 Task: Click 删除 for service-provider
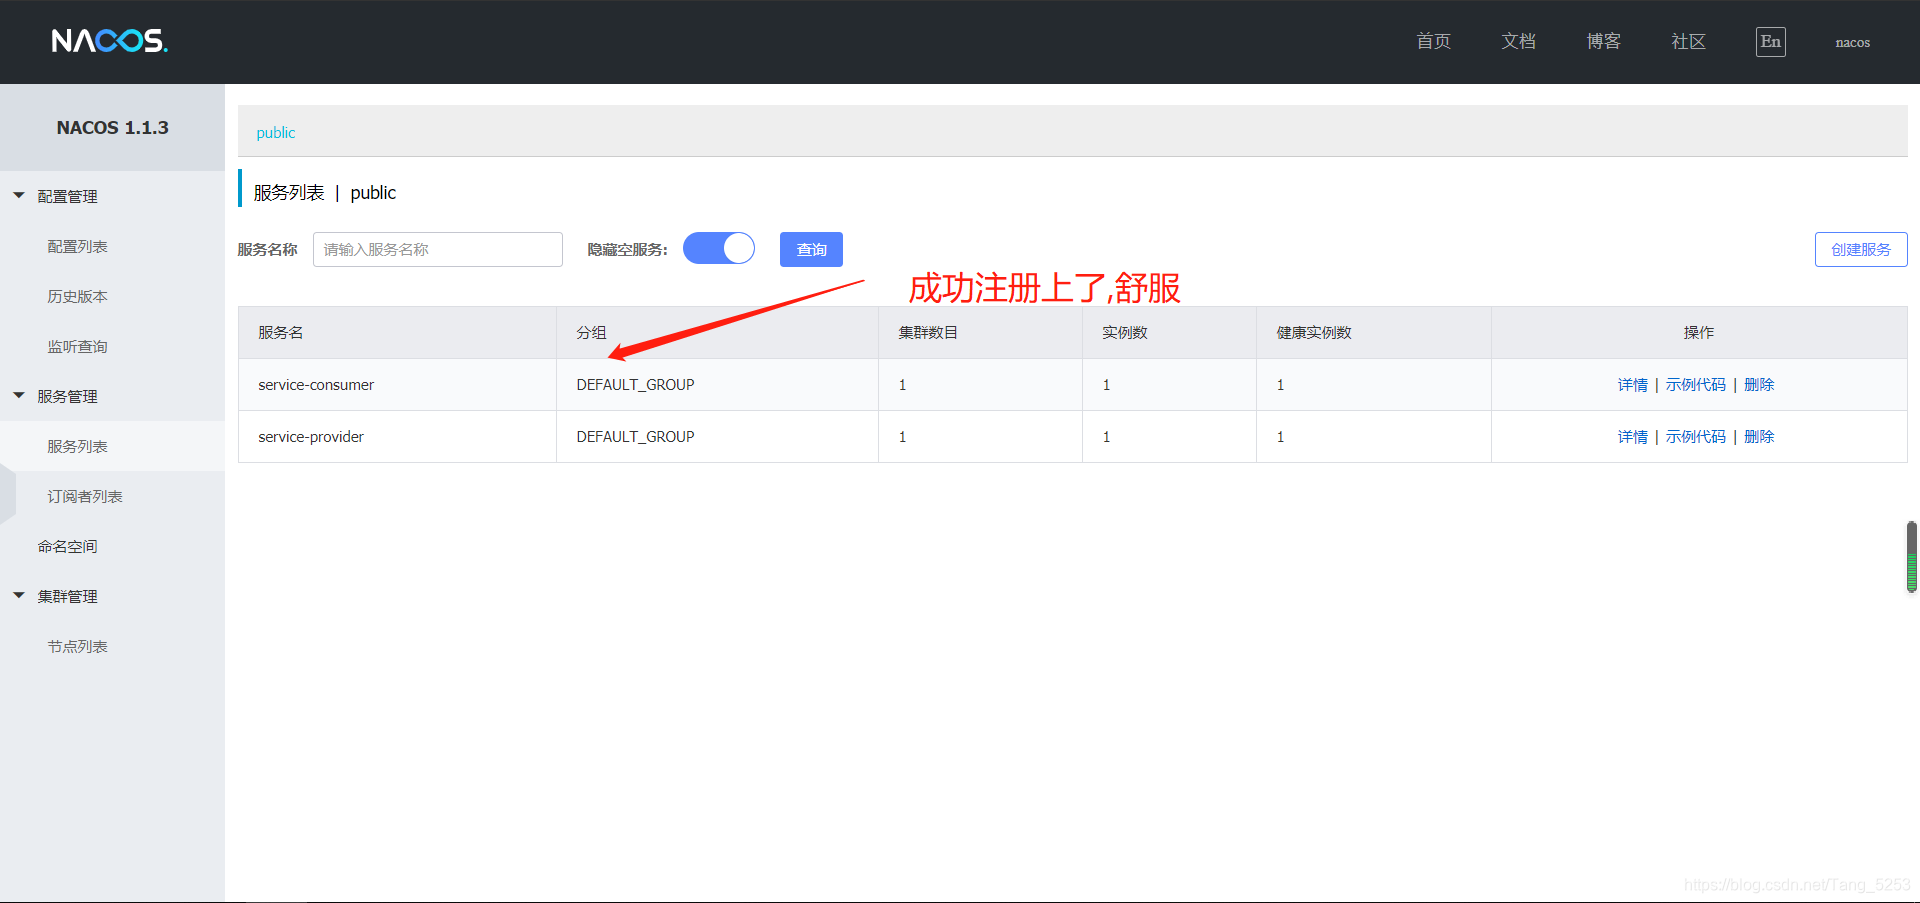point(1759,436)
